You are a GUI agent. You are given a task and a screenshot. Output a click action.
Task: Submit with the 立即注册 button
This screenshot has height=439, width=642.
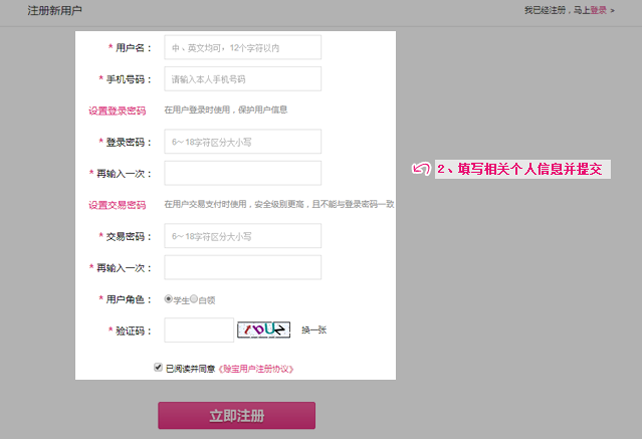[237, 416]
